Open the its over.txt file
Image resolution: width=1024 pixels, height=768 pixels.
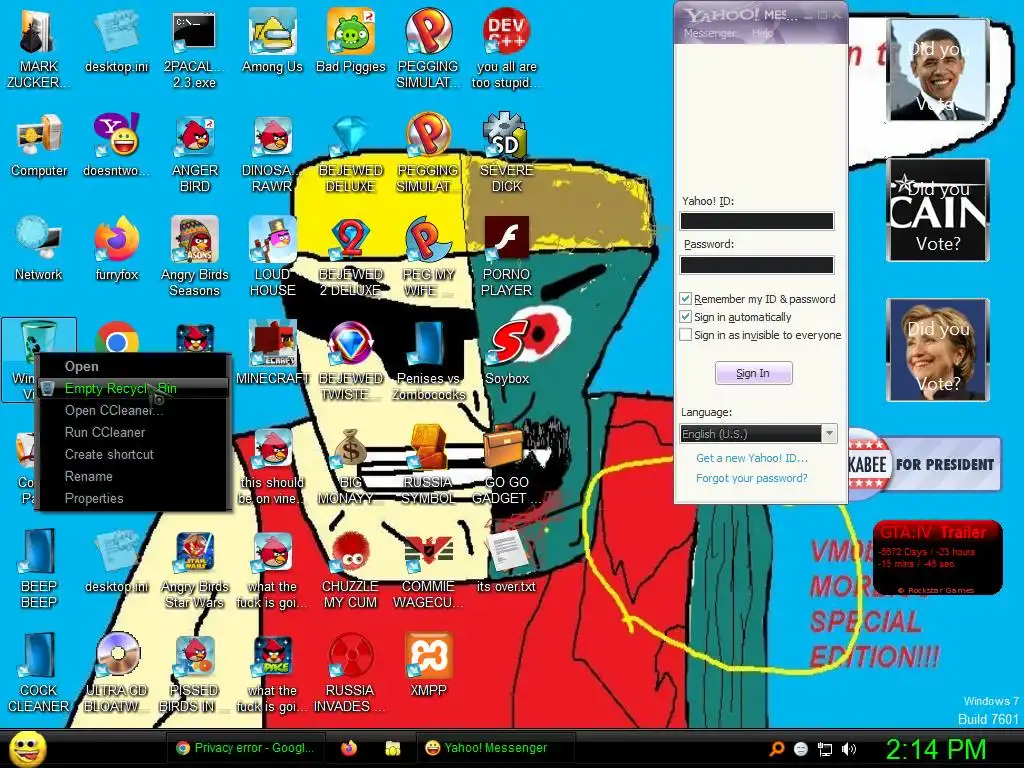[506, 560]
